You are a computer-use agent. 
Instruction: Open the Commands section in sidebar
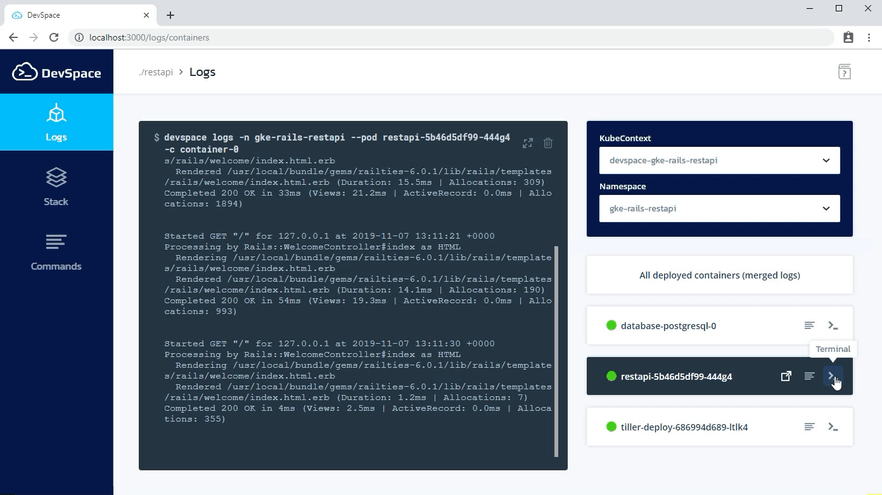coord(56,251)
